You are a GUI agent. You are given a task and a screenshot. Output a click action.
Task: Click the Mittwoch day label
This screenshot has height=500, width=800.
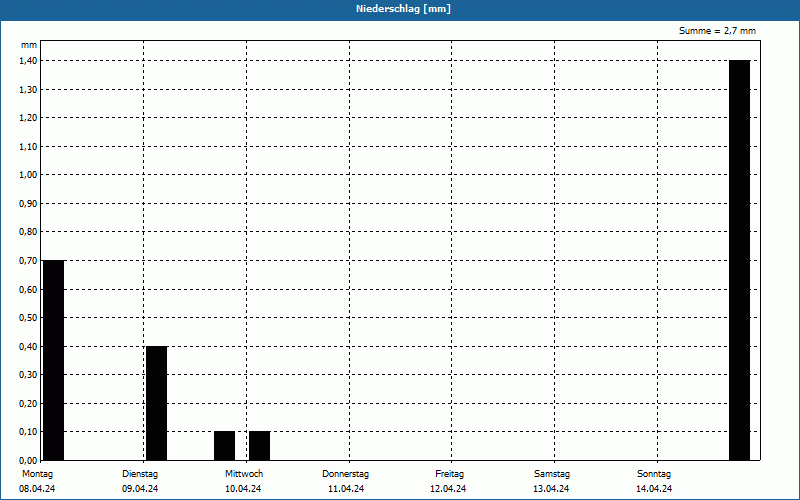click(244, 474)
